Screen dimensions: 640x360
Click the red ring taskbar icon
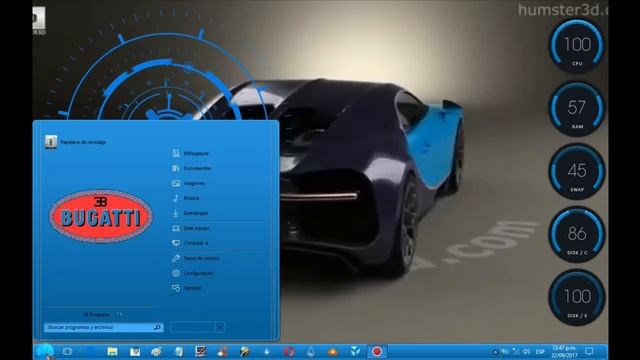pos(289,351)
